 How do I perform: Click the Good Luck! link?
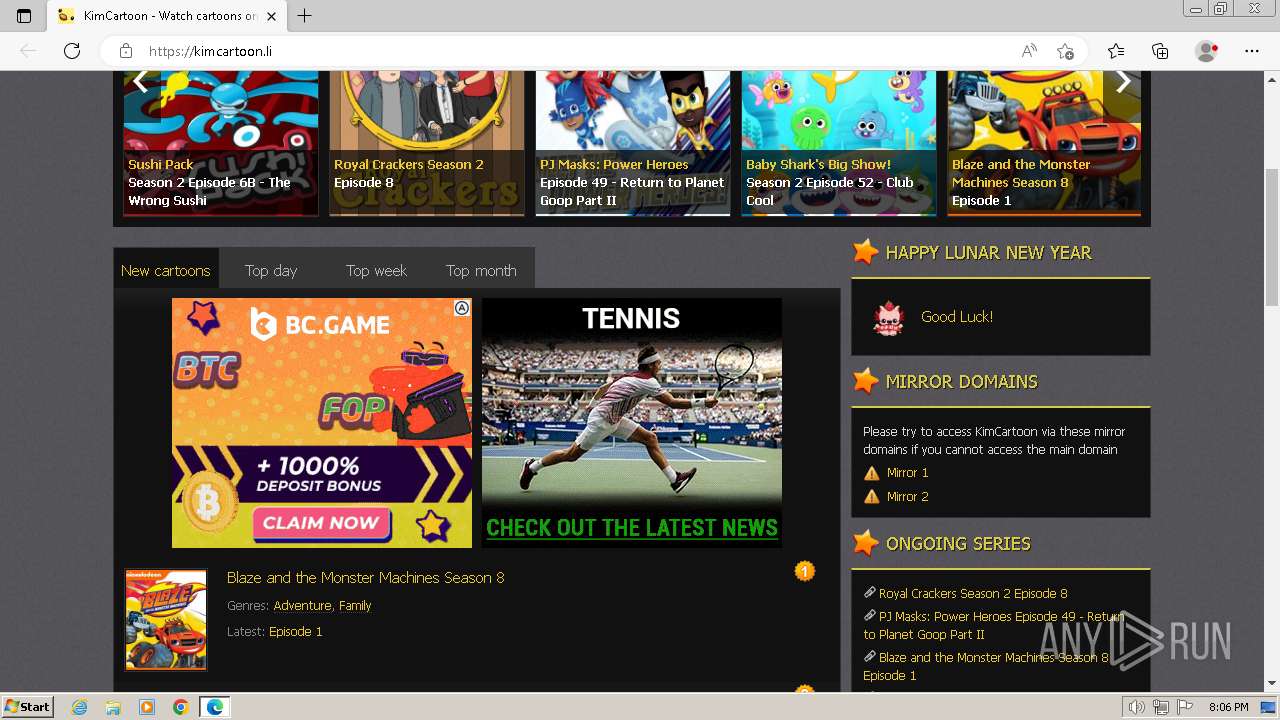957,316
